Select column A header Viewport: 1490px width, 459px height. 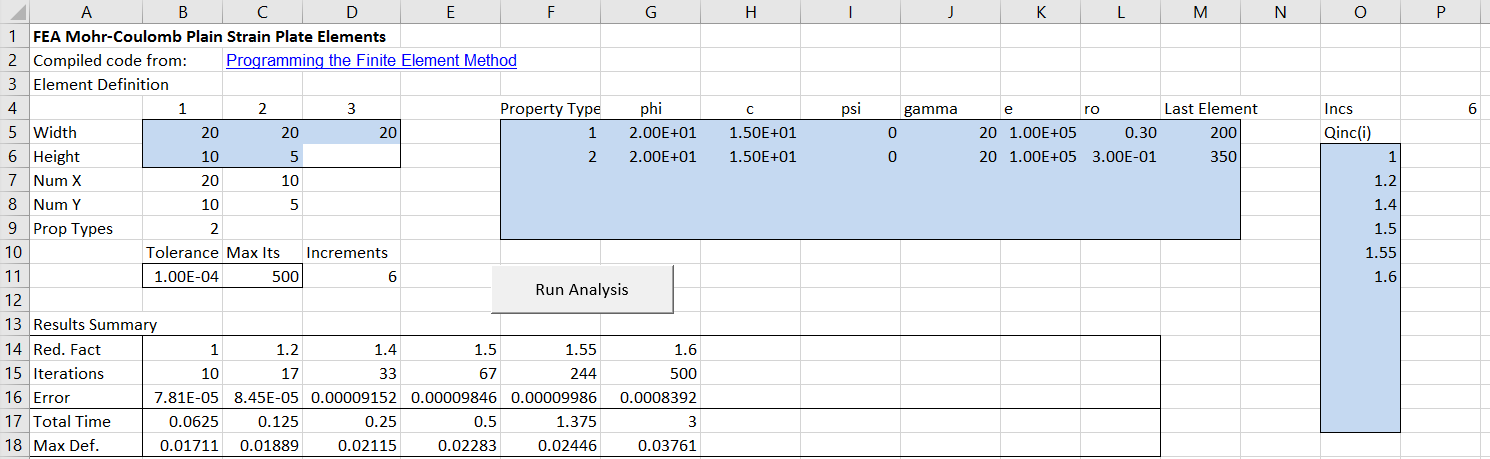click(86, 12)
